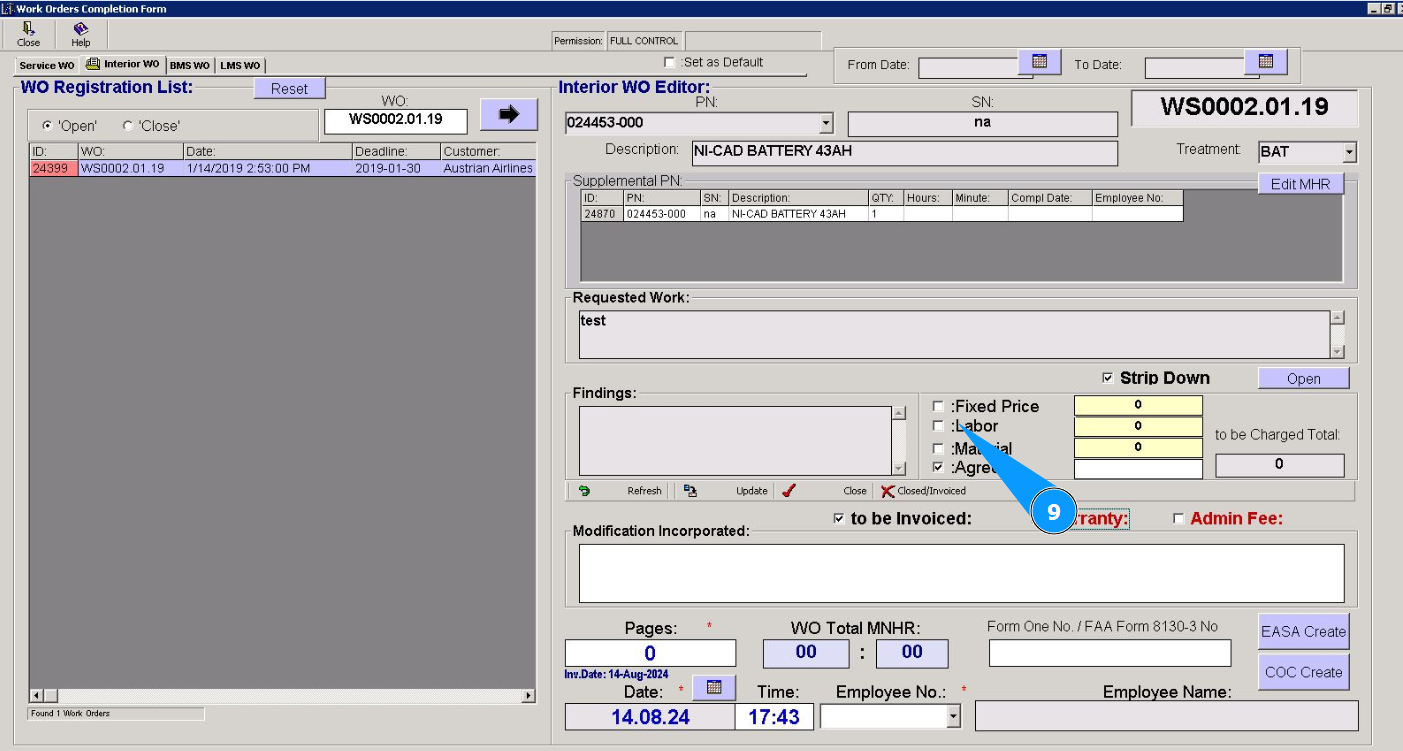The height and width of the screenshot is (751, 1403).
Task: Open the From Date calendar picker
Action: 1039,62
